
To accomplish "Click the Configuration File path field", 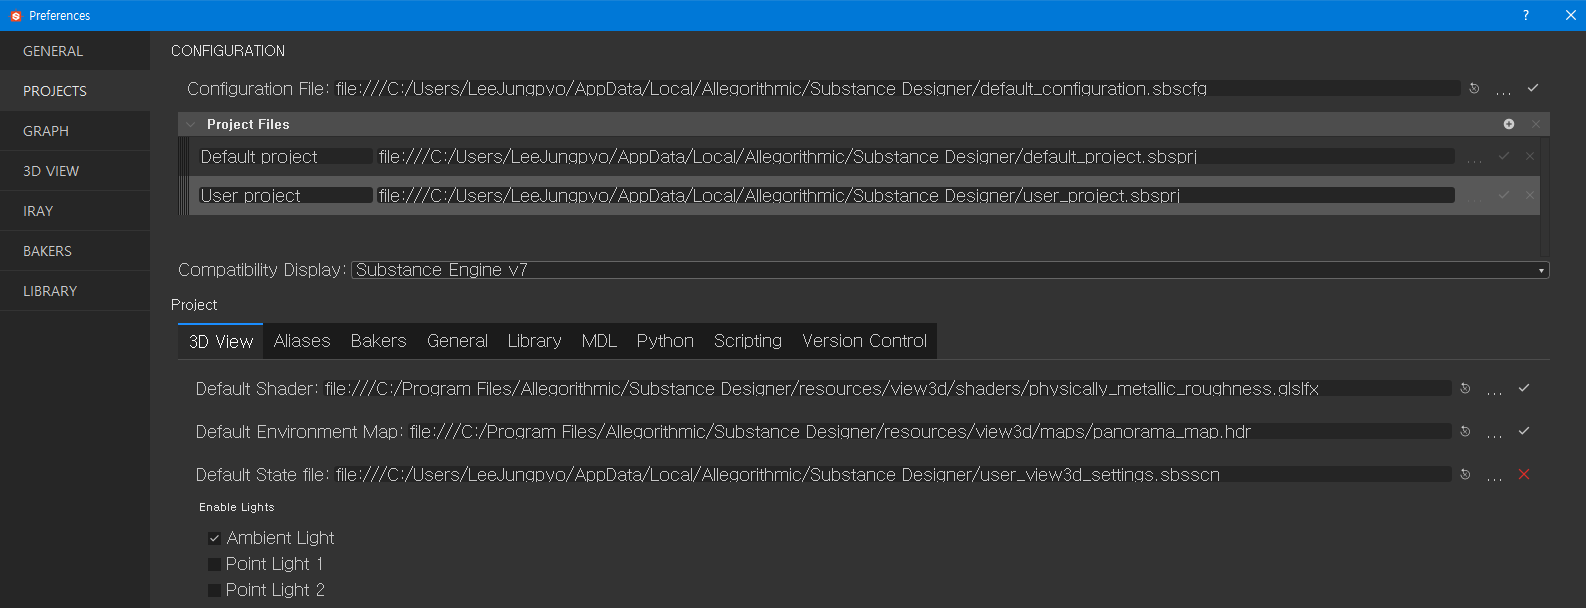I will pyautogui.click(x=897, y=88).
